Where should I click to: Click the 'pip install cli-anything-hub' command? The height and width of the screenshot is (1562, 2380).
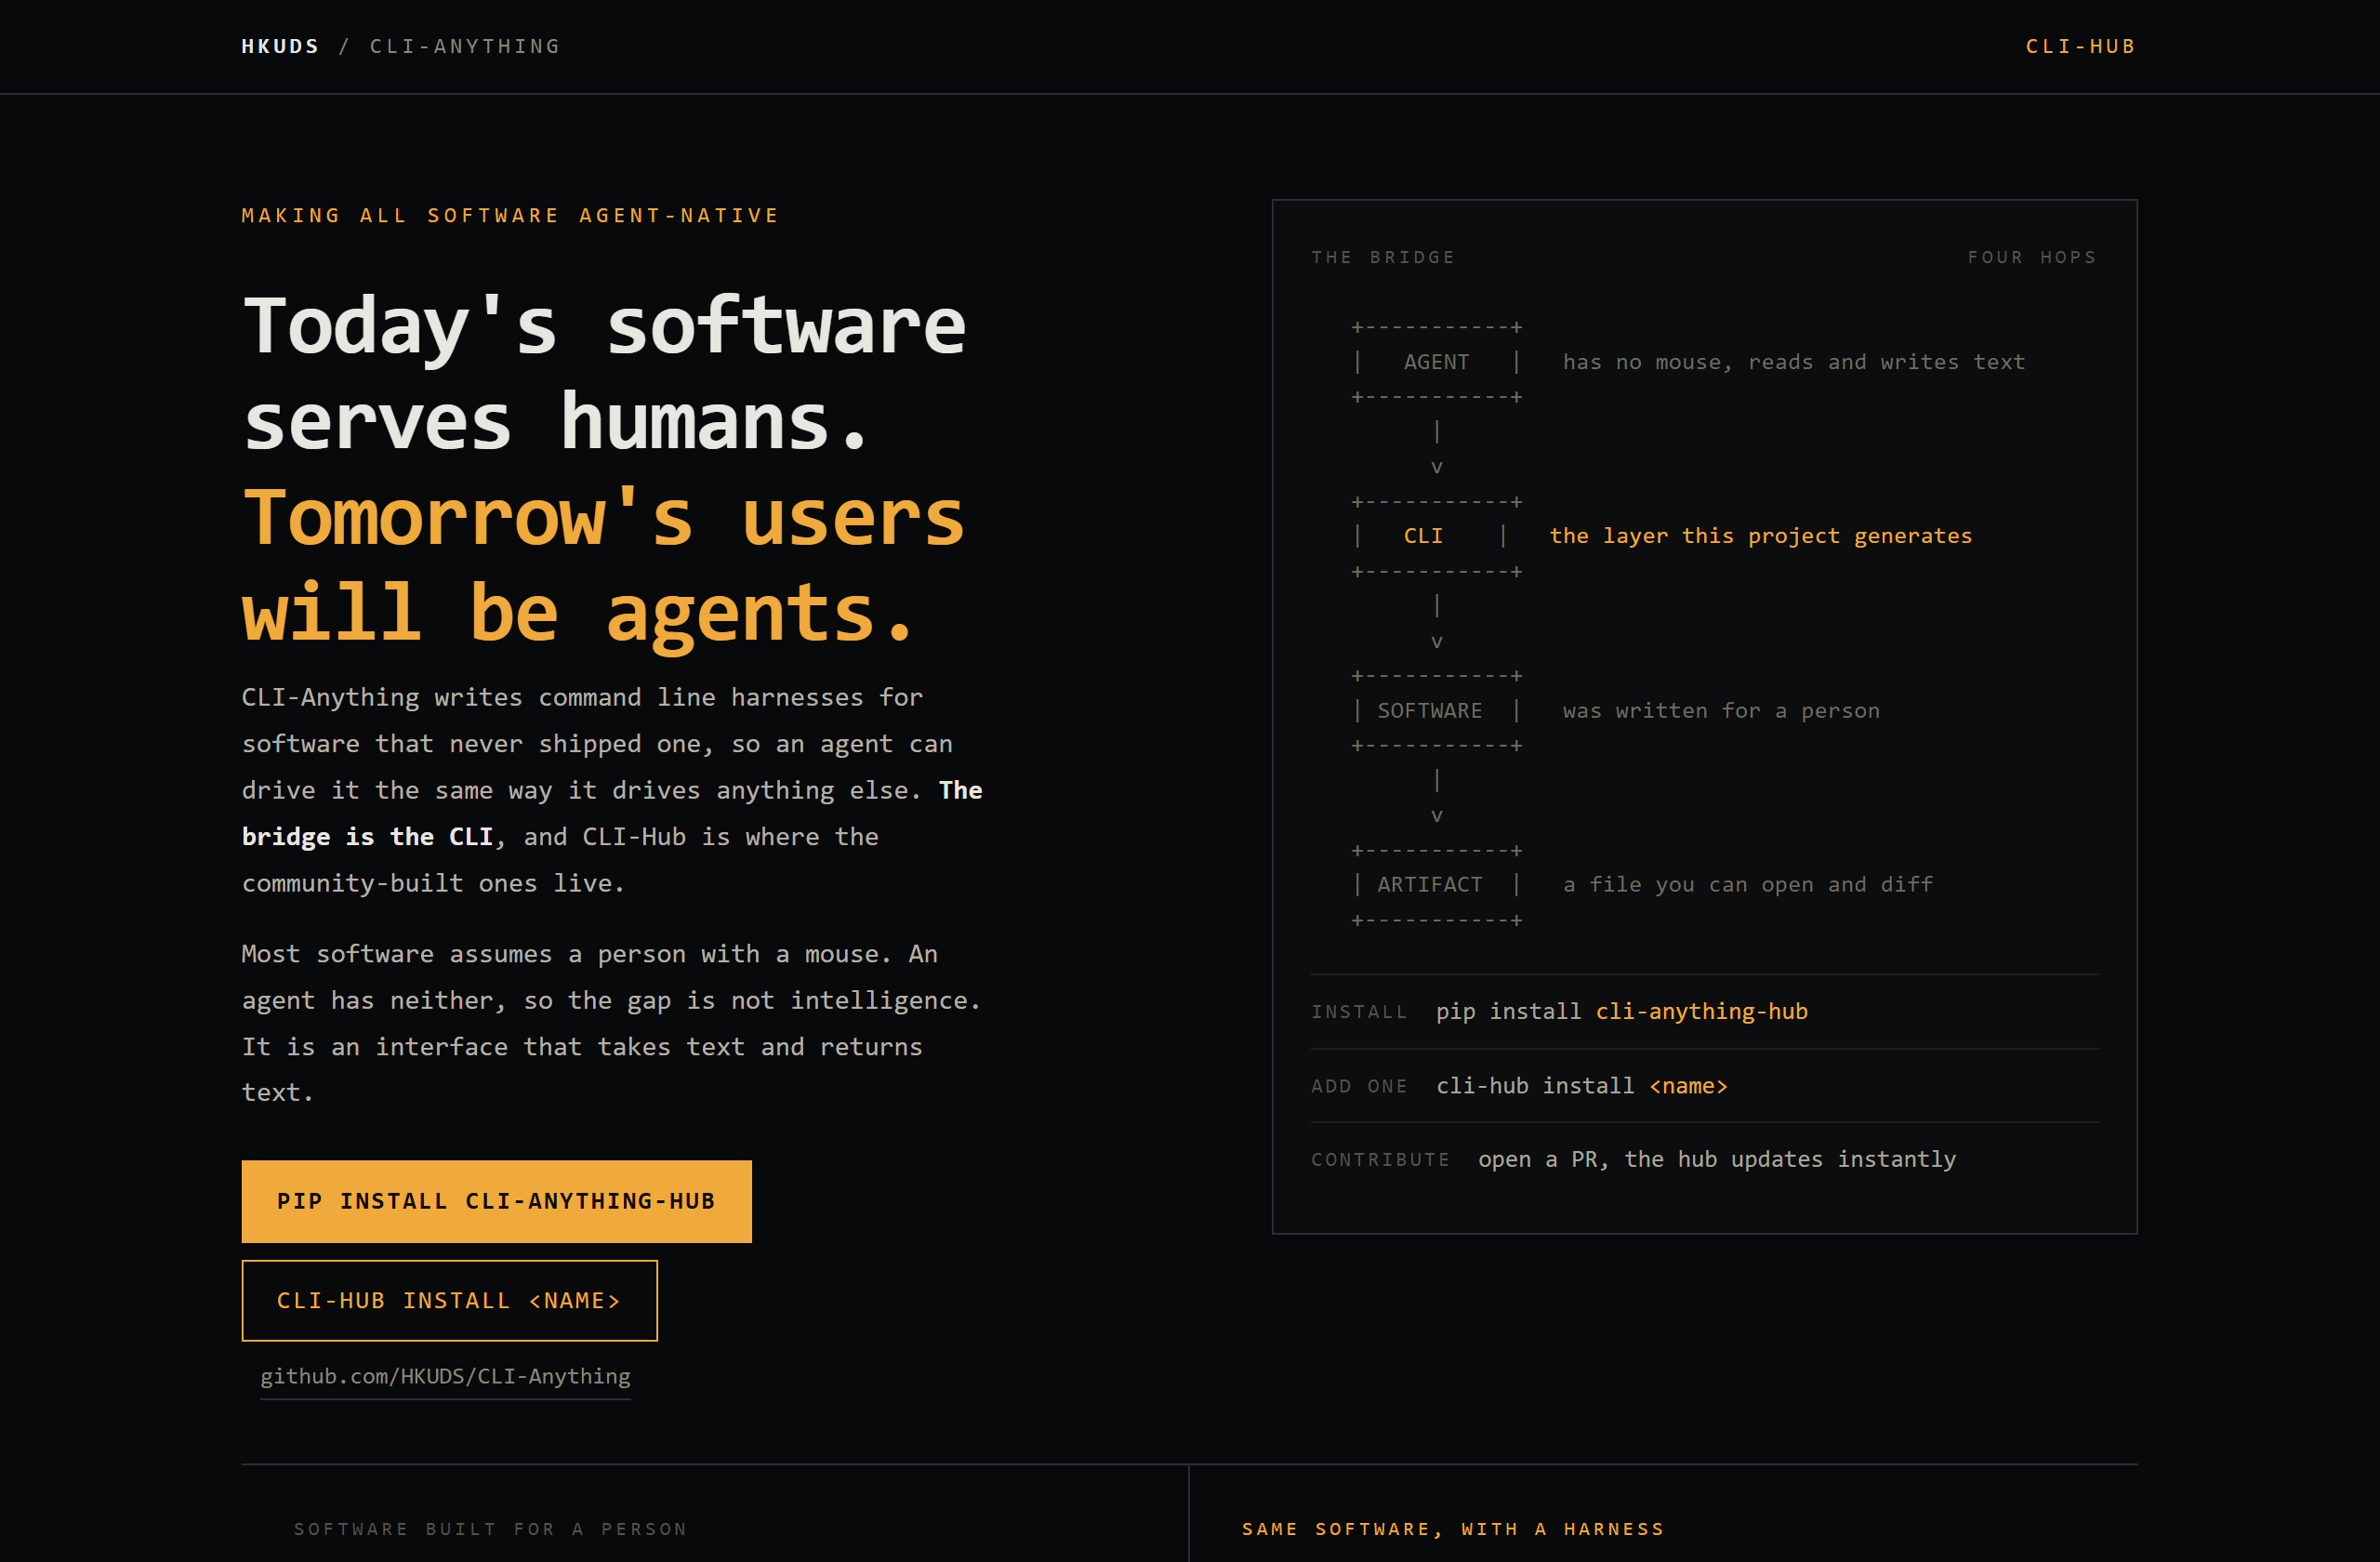click(x=1621, y=1011)
